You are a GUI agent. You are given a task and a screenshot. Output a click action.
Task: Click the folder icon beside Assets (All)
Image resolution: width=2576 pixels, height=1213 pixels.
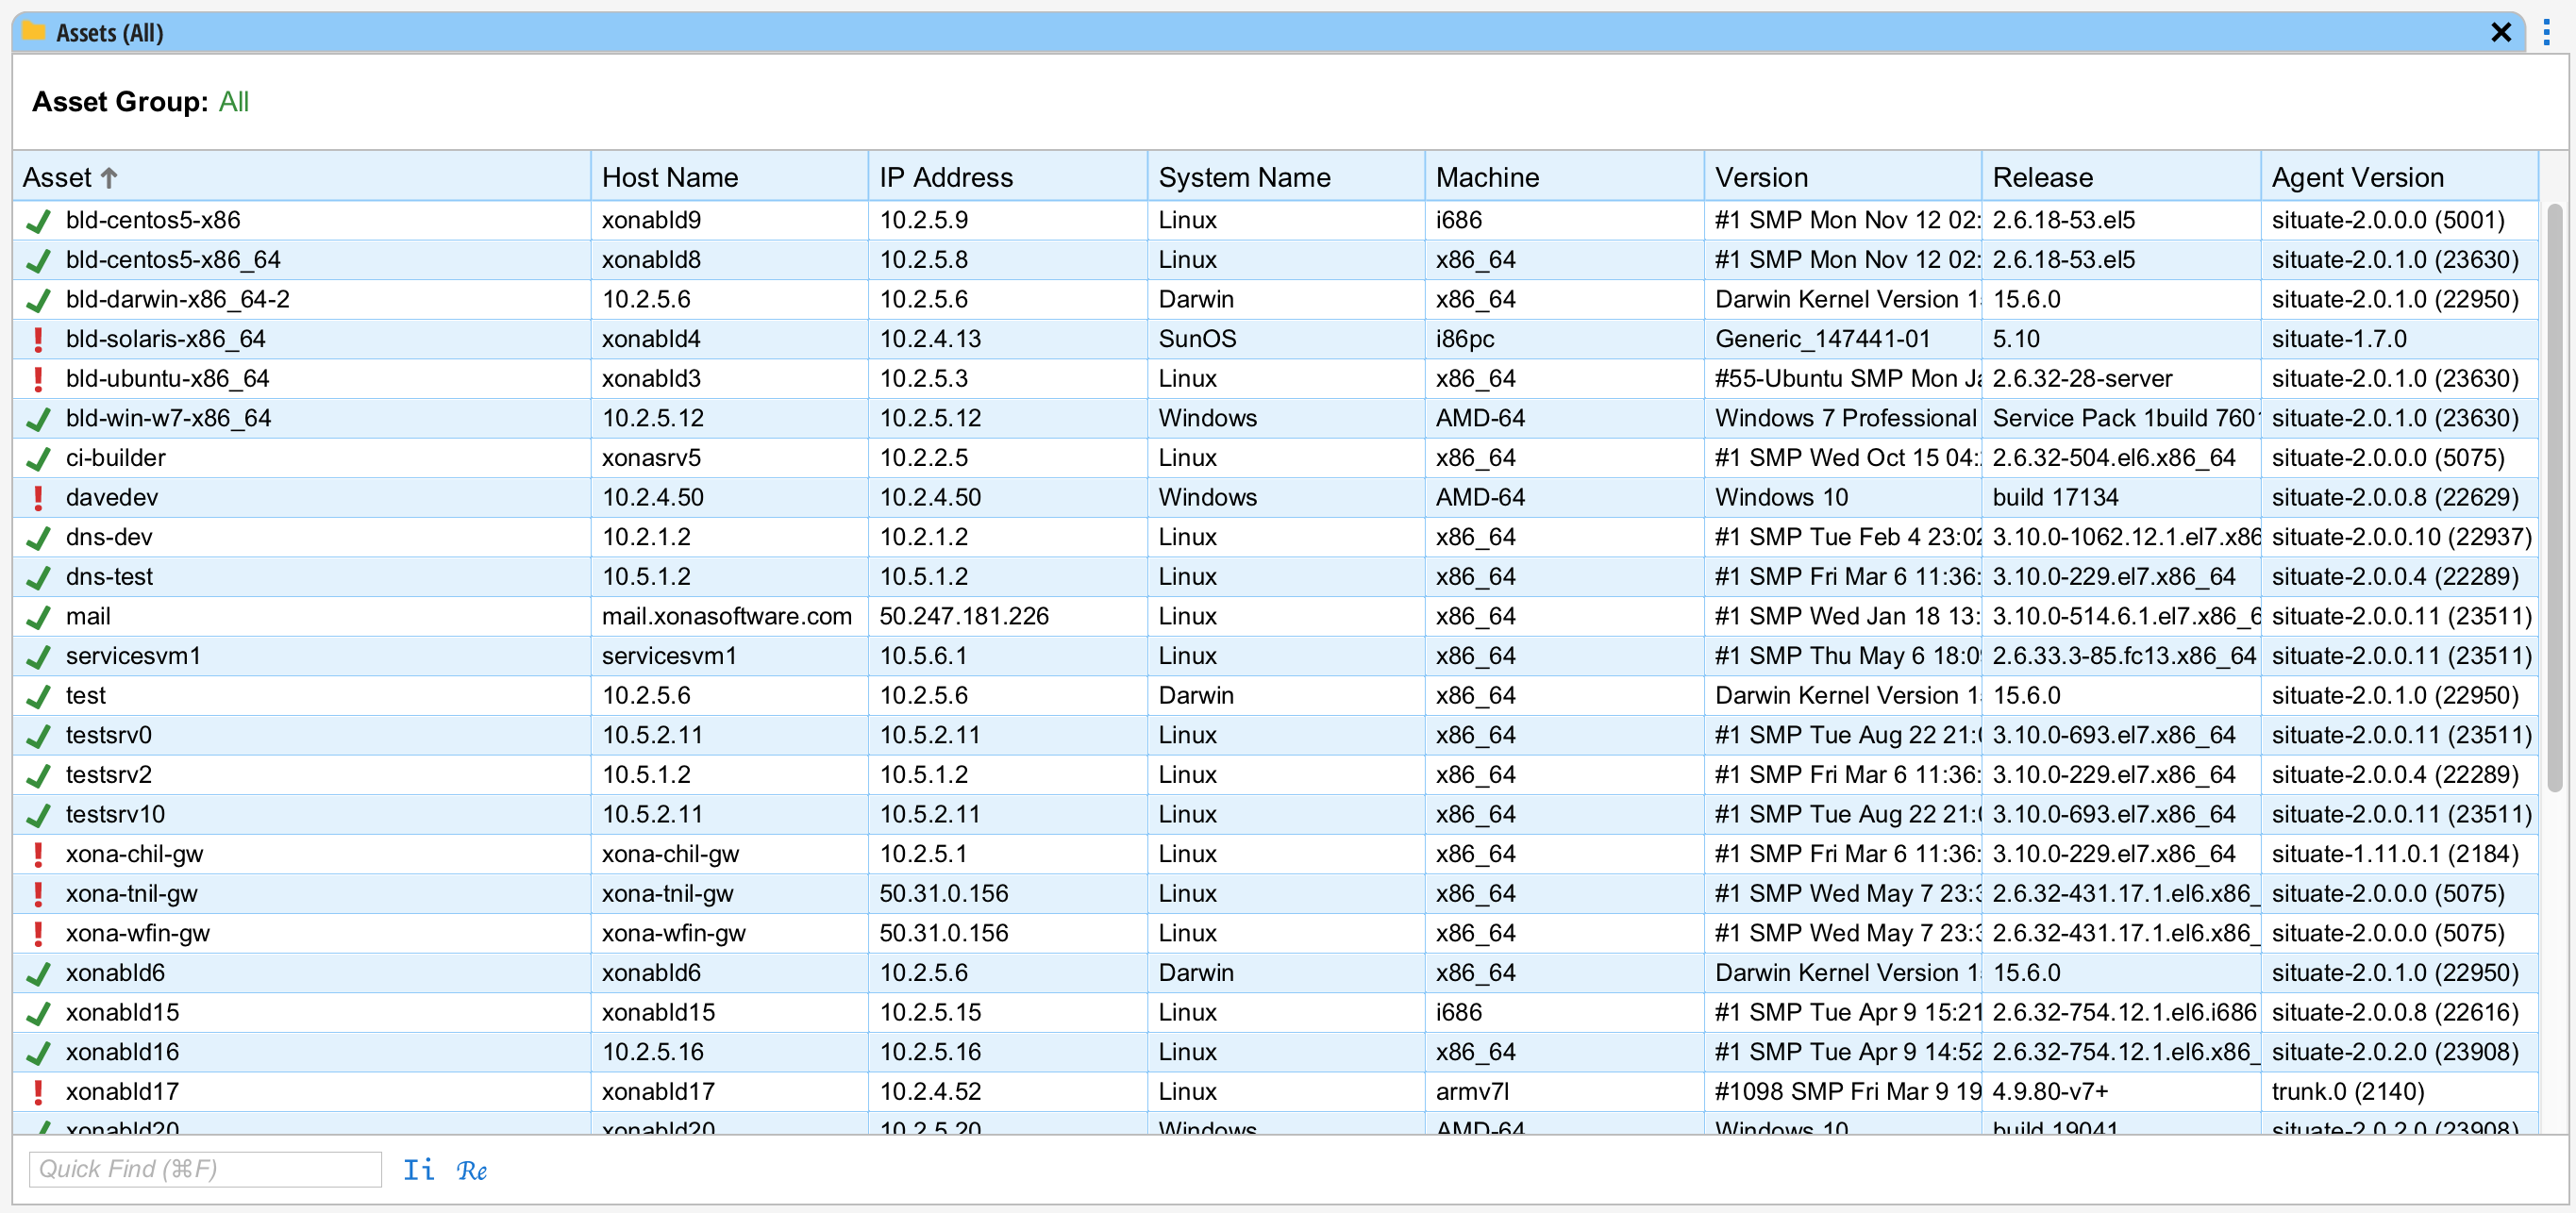tap(34, 32)
